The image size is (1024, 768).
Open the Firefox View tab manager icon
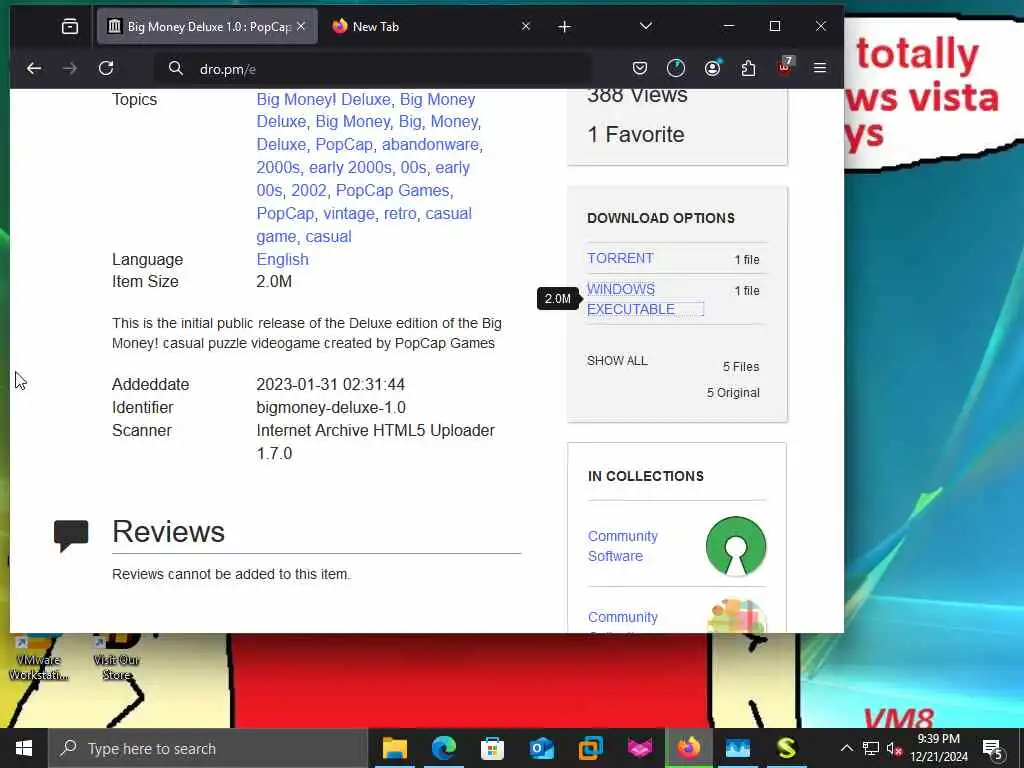point(69,26)
